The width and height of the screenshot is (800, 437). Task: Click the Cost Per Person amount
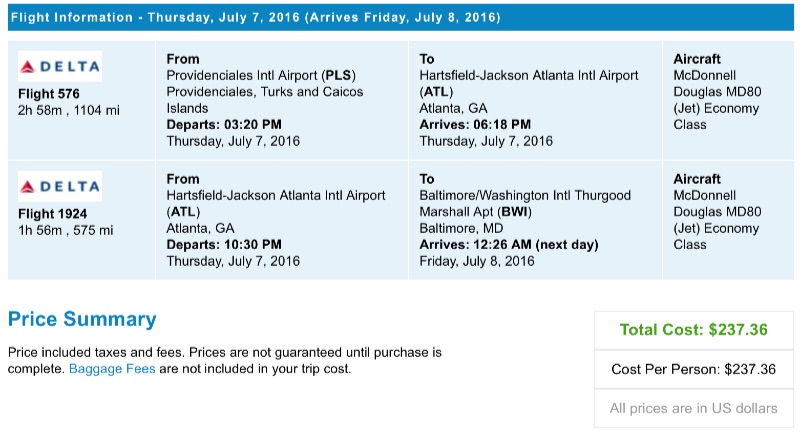pyautogui.click(x=693, y=369)
